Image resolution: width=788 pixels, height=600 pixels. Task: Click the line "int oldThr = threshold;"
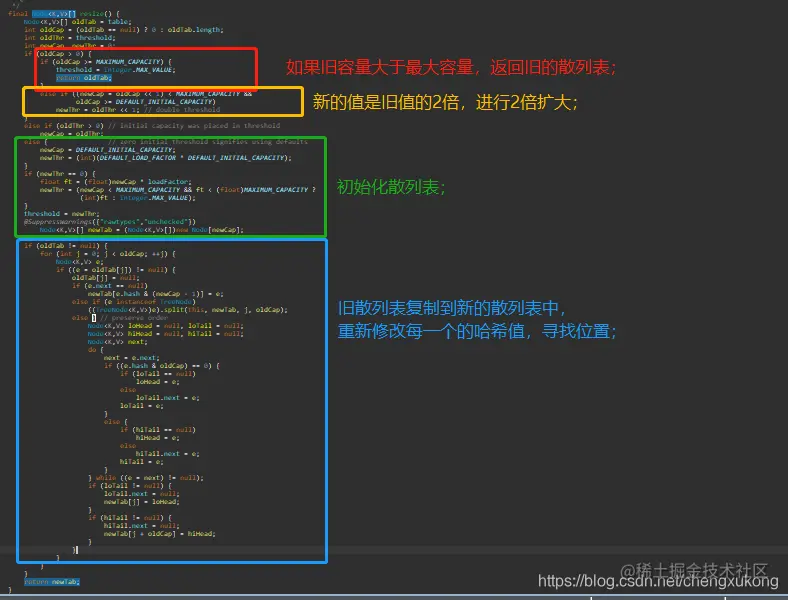[x=69, y=38]
